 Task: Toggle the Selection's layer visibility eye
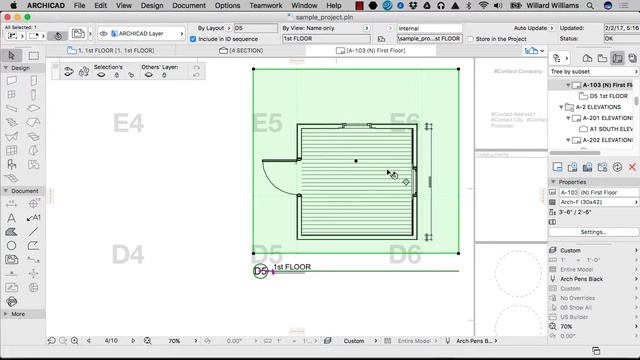click(101, 75)
